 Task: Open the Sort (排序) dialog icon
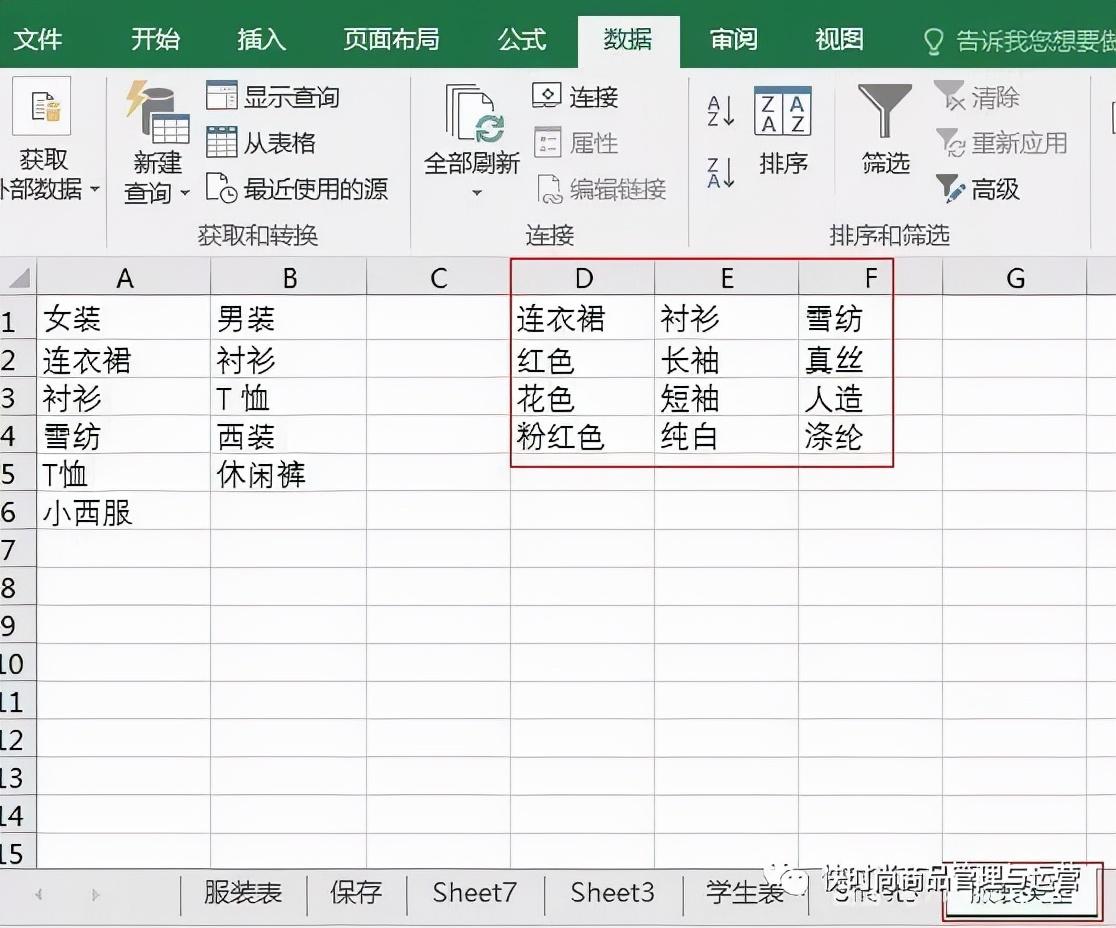coord(782,112)
